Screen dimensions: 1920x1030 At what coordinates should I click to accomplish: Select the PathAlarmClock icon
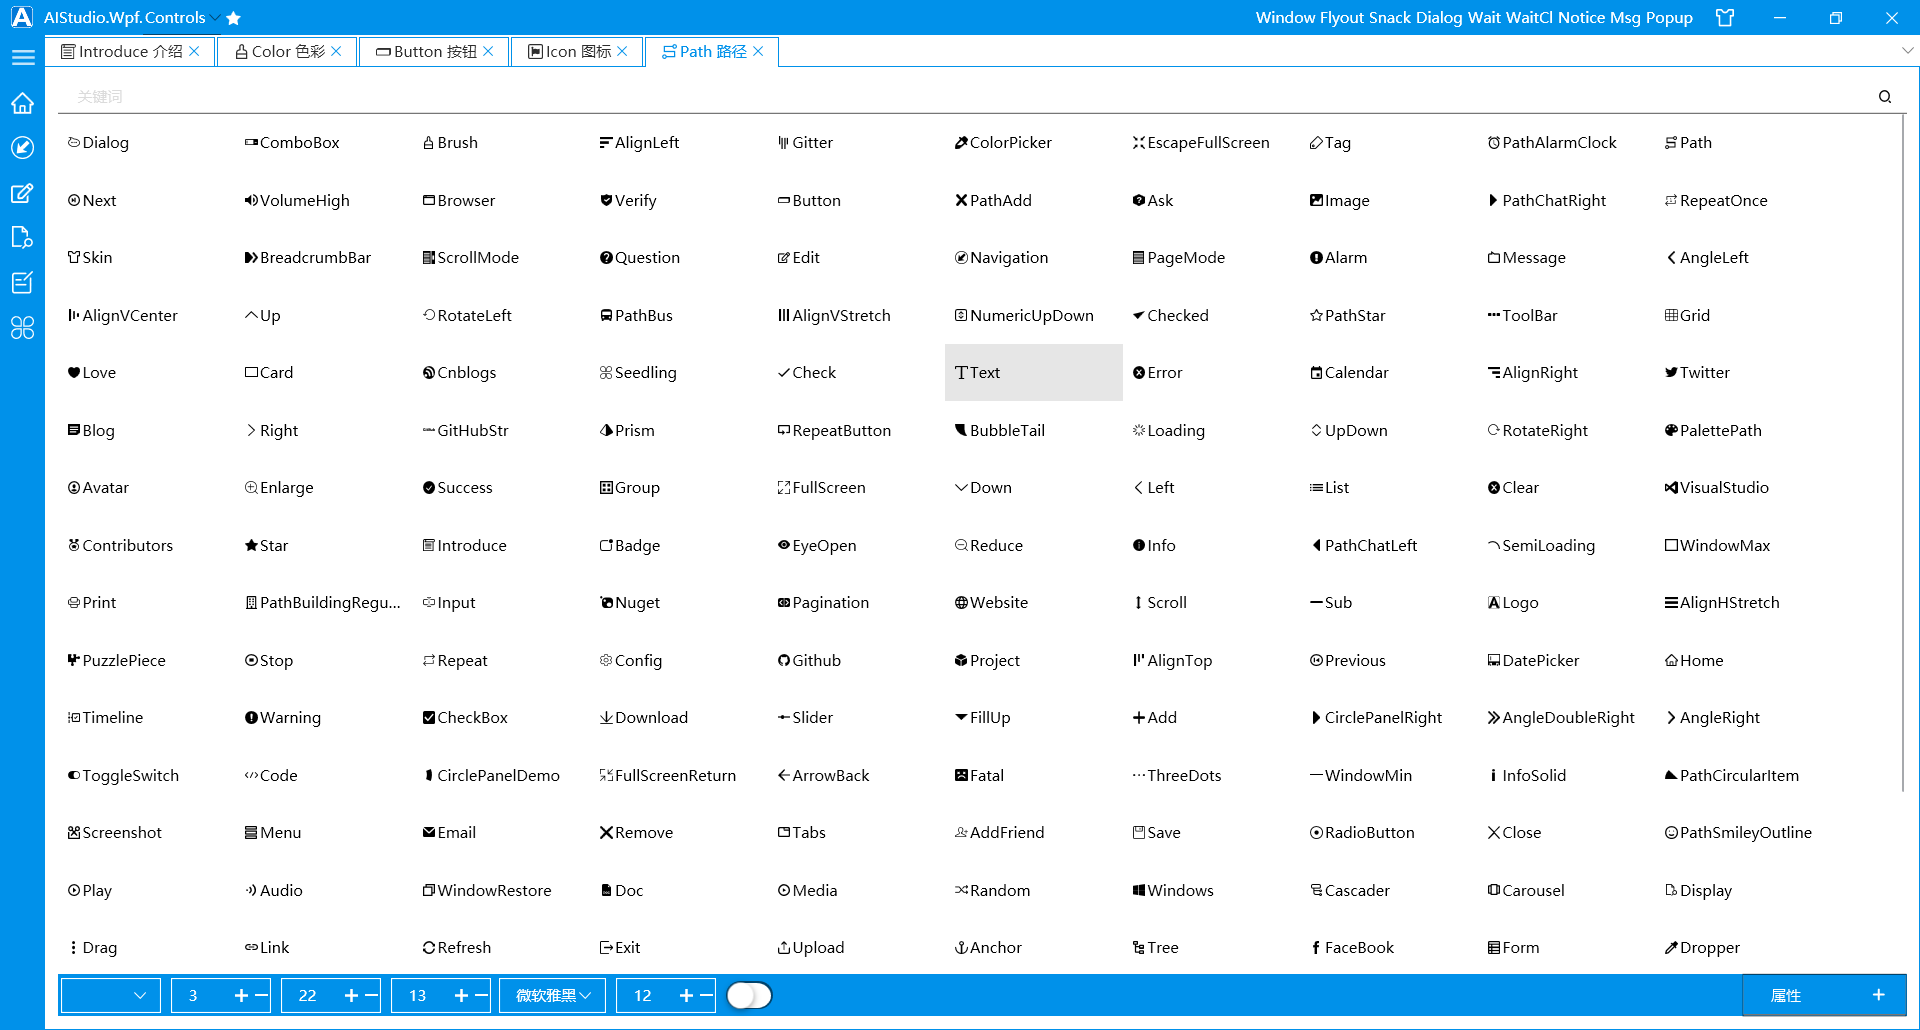[x=1552, y=143]
